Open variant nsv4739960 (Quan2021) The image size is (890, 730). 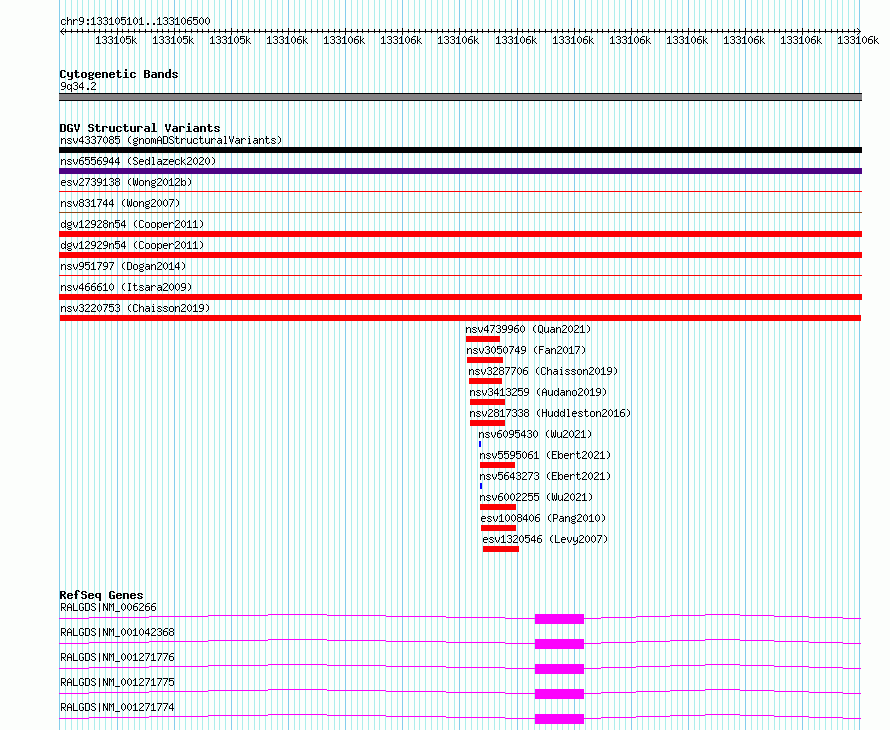coord(528,329)
